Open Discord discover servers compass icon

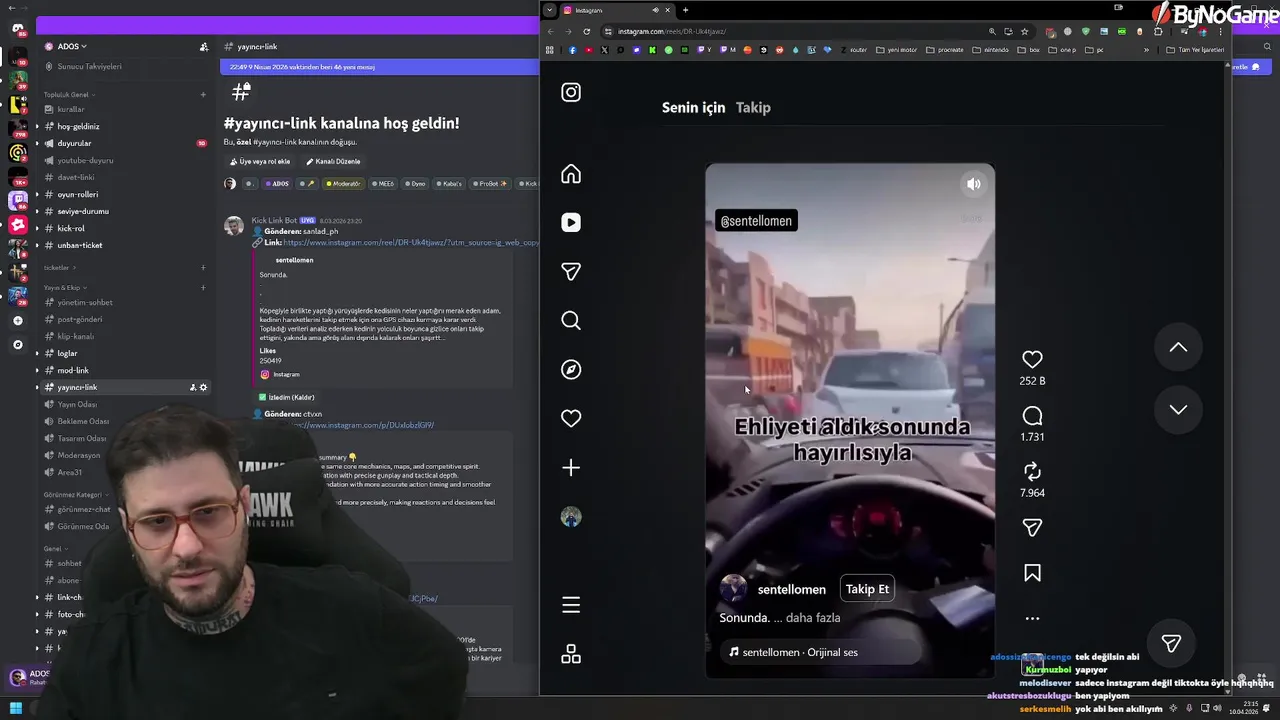pyautogui.click(x=17, y=344)
